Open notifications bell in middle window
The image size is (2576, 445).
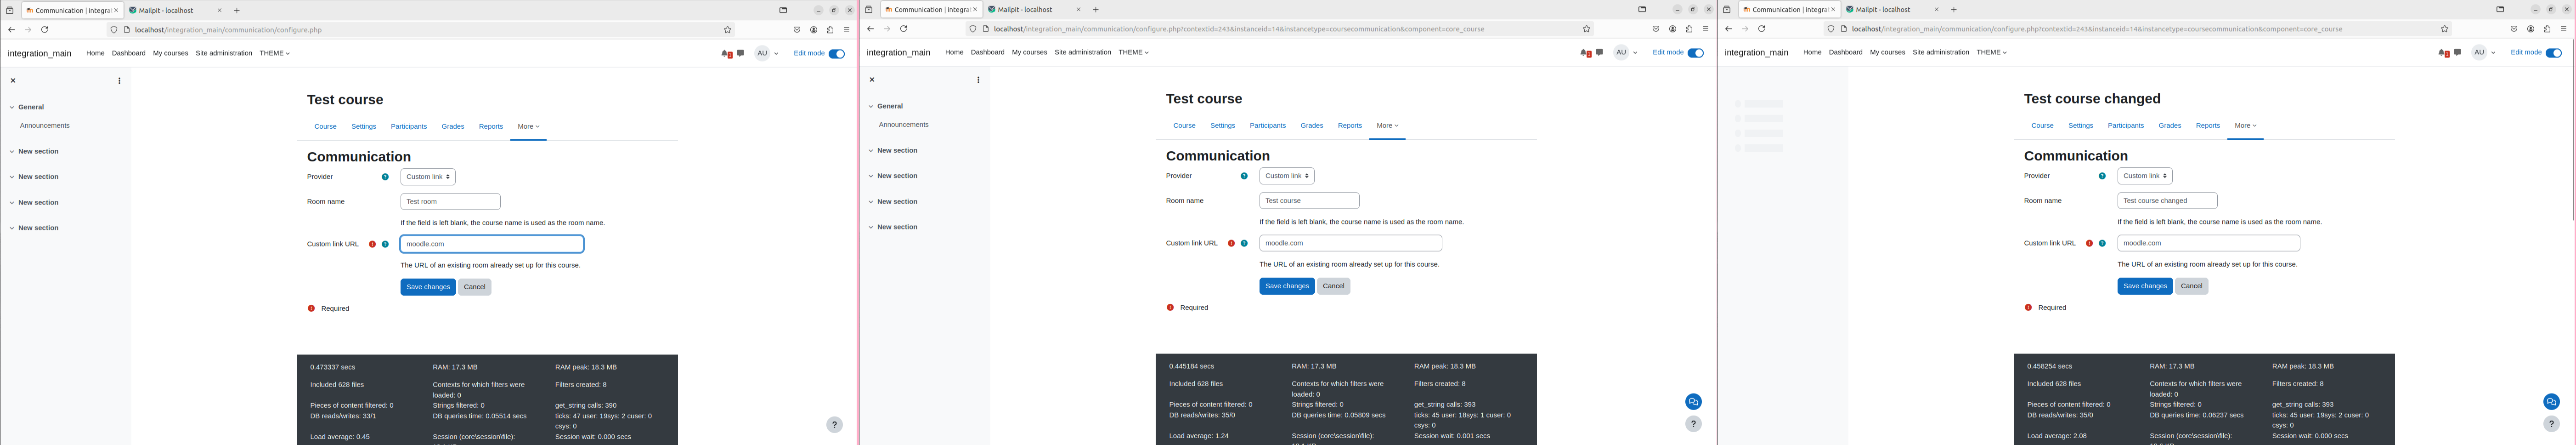(1585, 53)
